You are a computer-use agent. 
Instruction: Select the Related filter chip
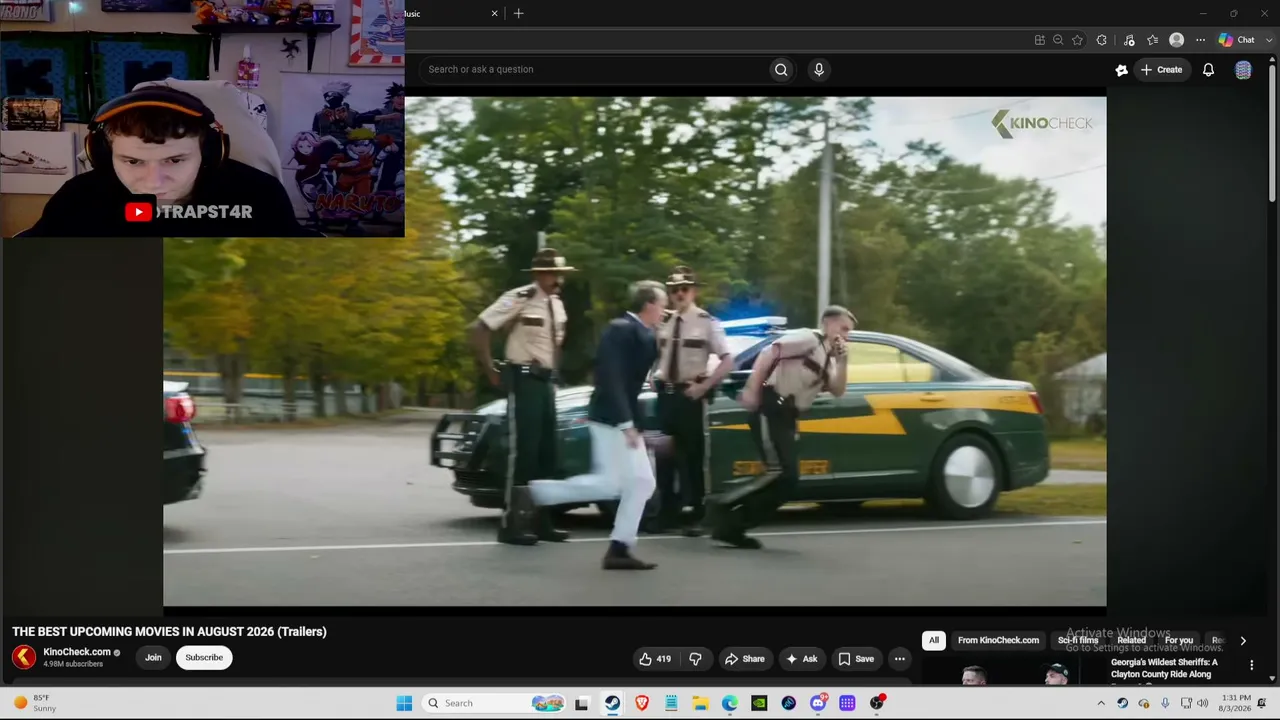(x=1131, y=640)
